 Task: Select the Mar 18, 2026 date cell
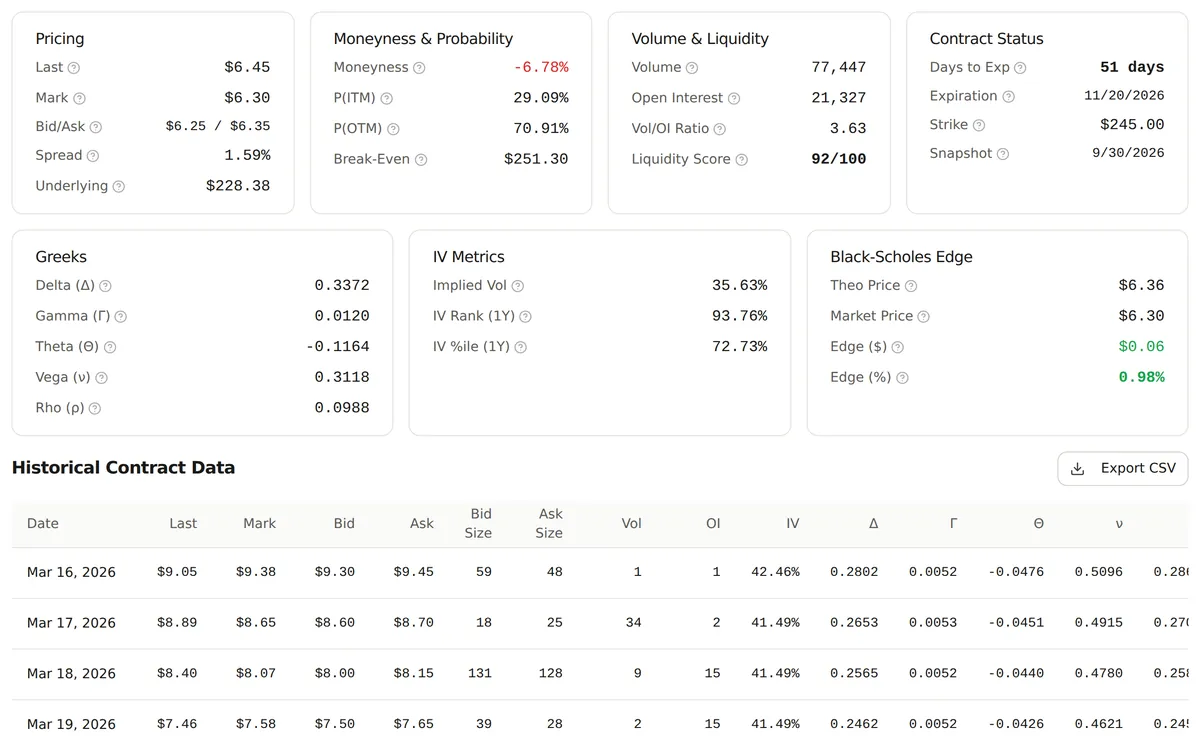[71, 673]
